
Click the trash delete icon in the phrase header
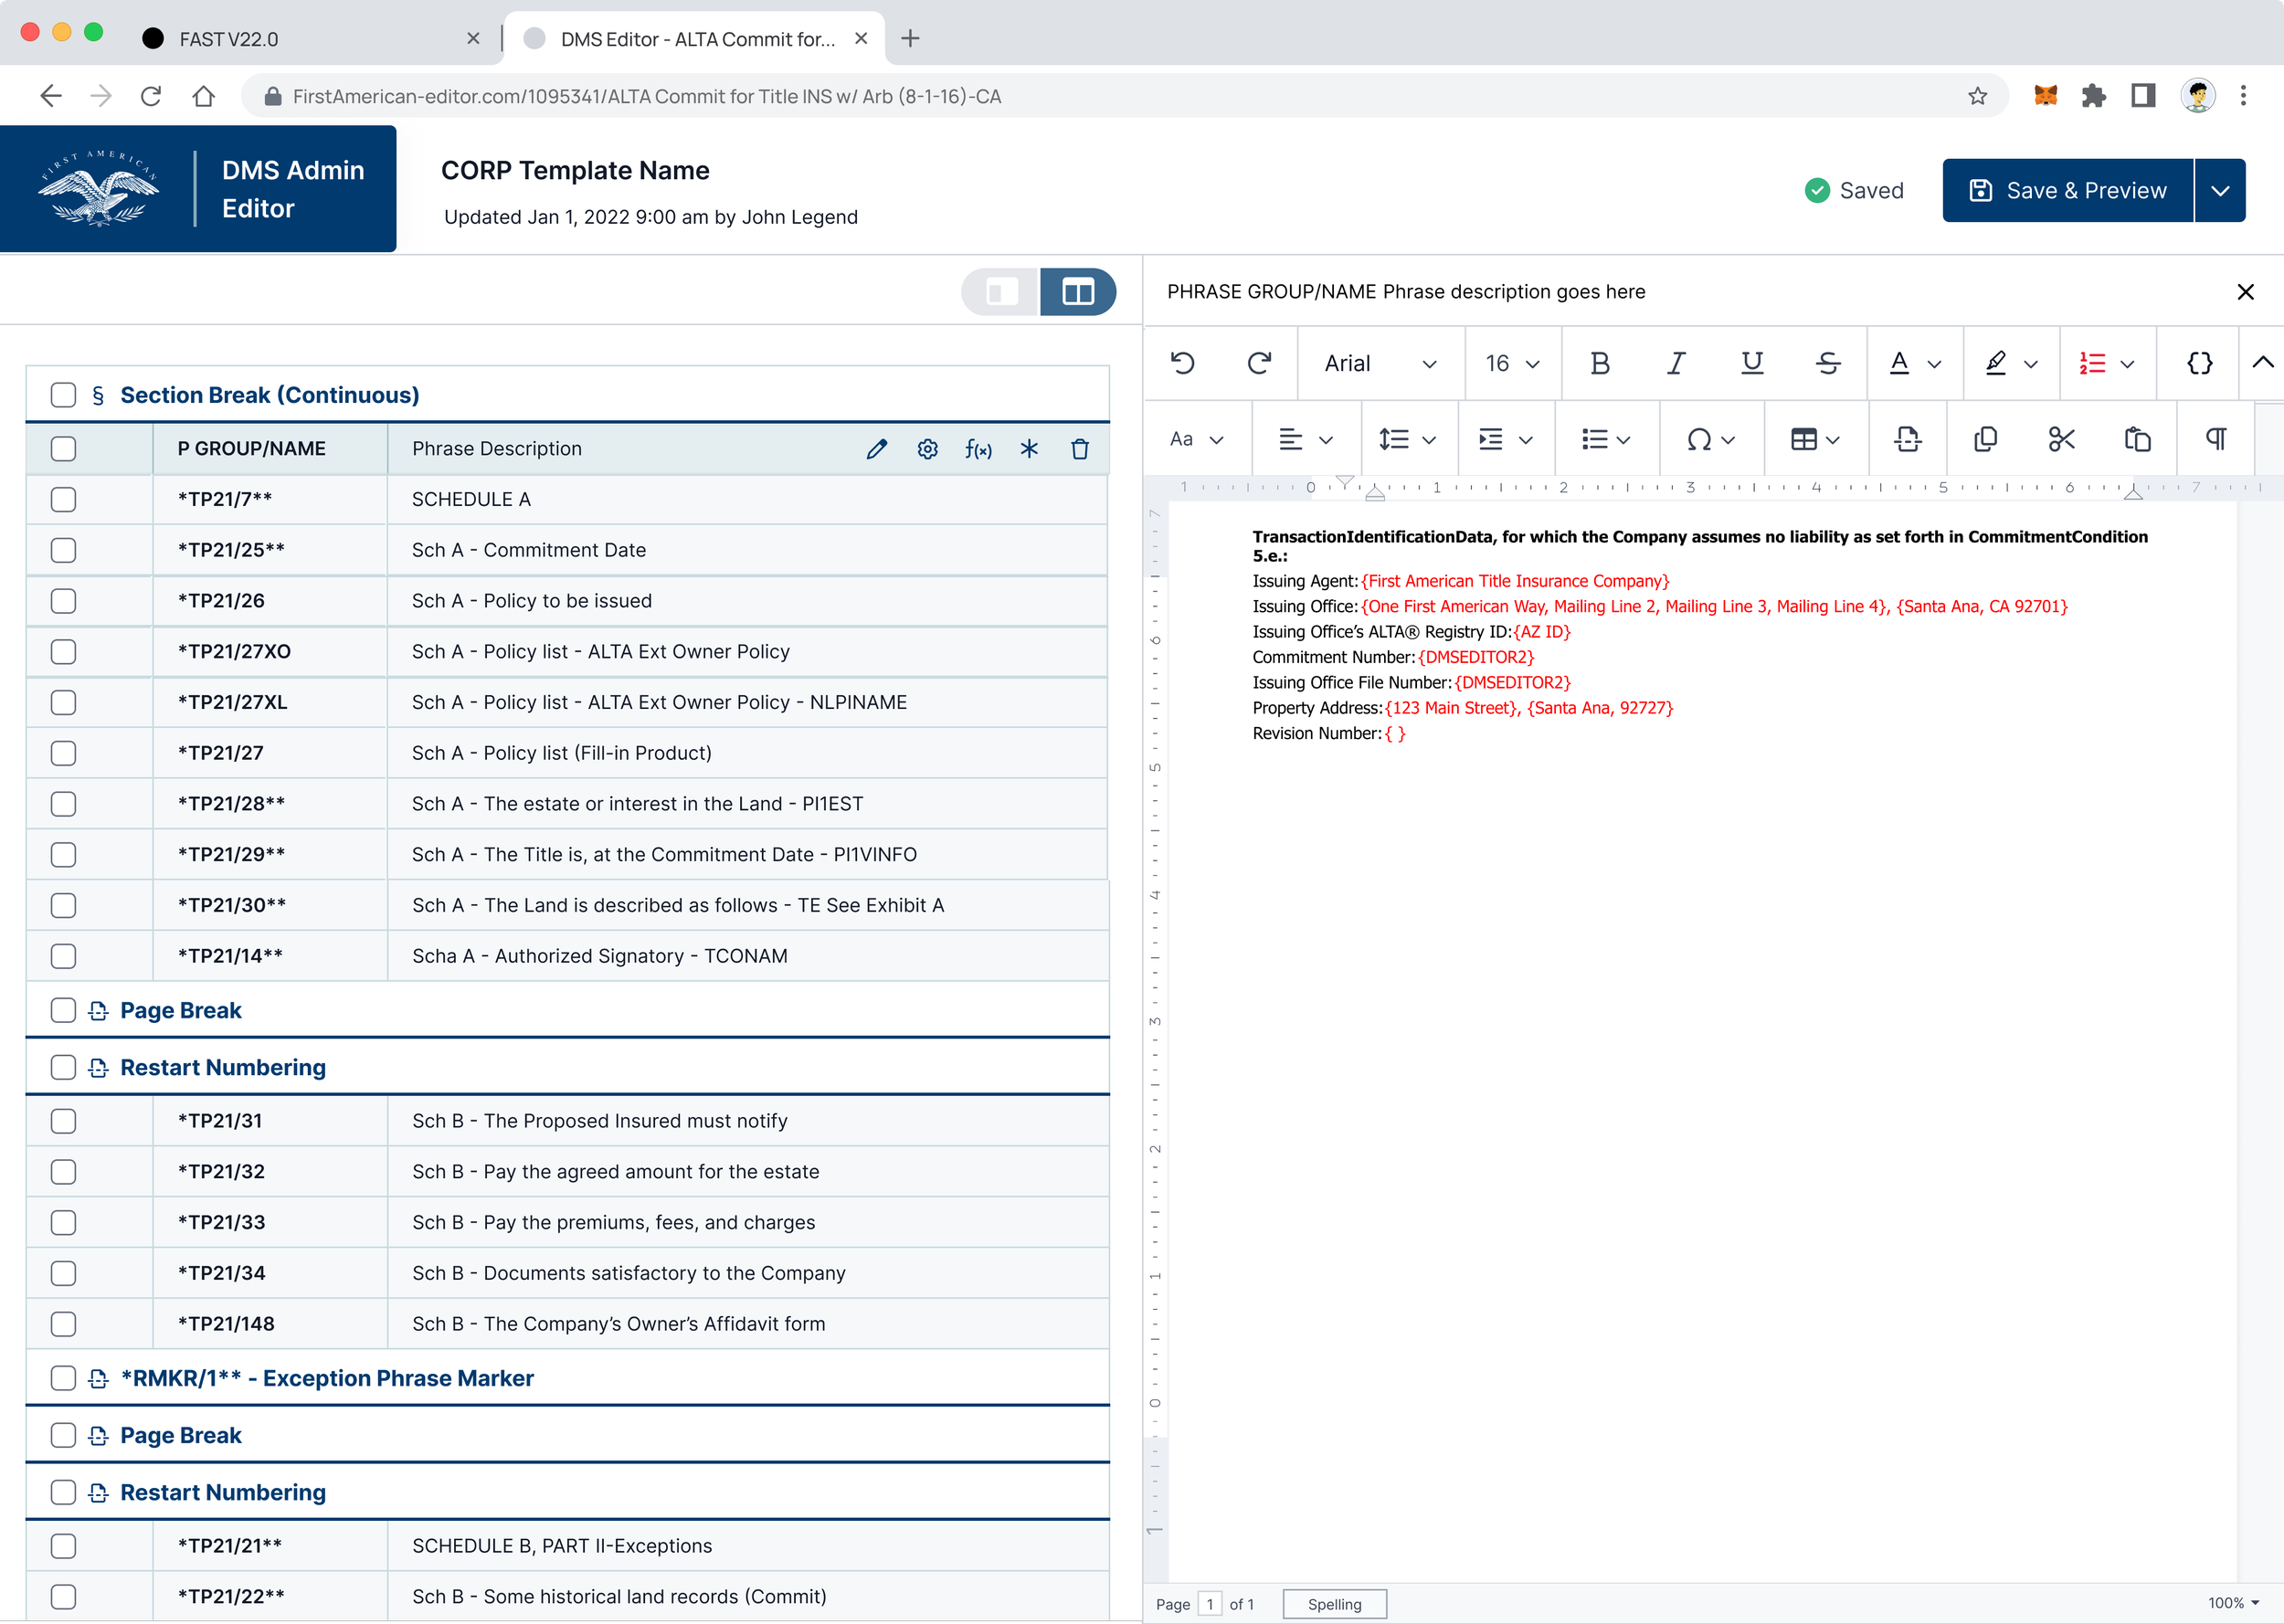pos(1079,449)
